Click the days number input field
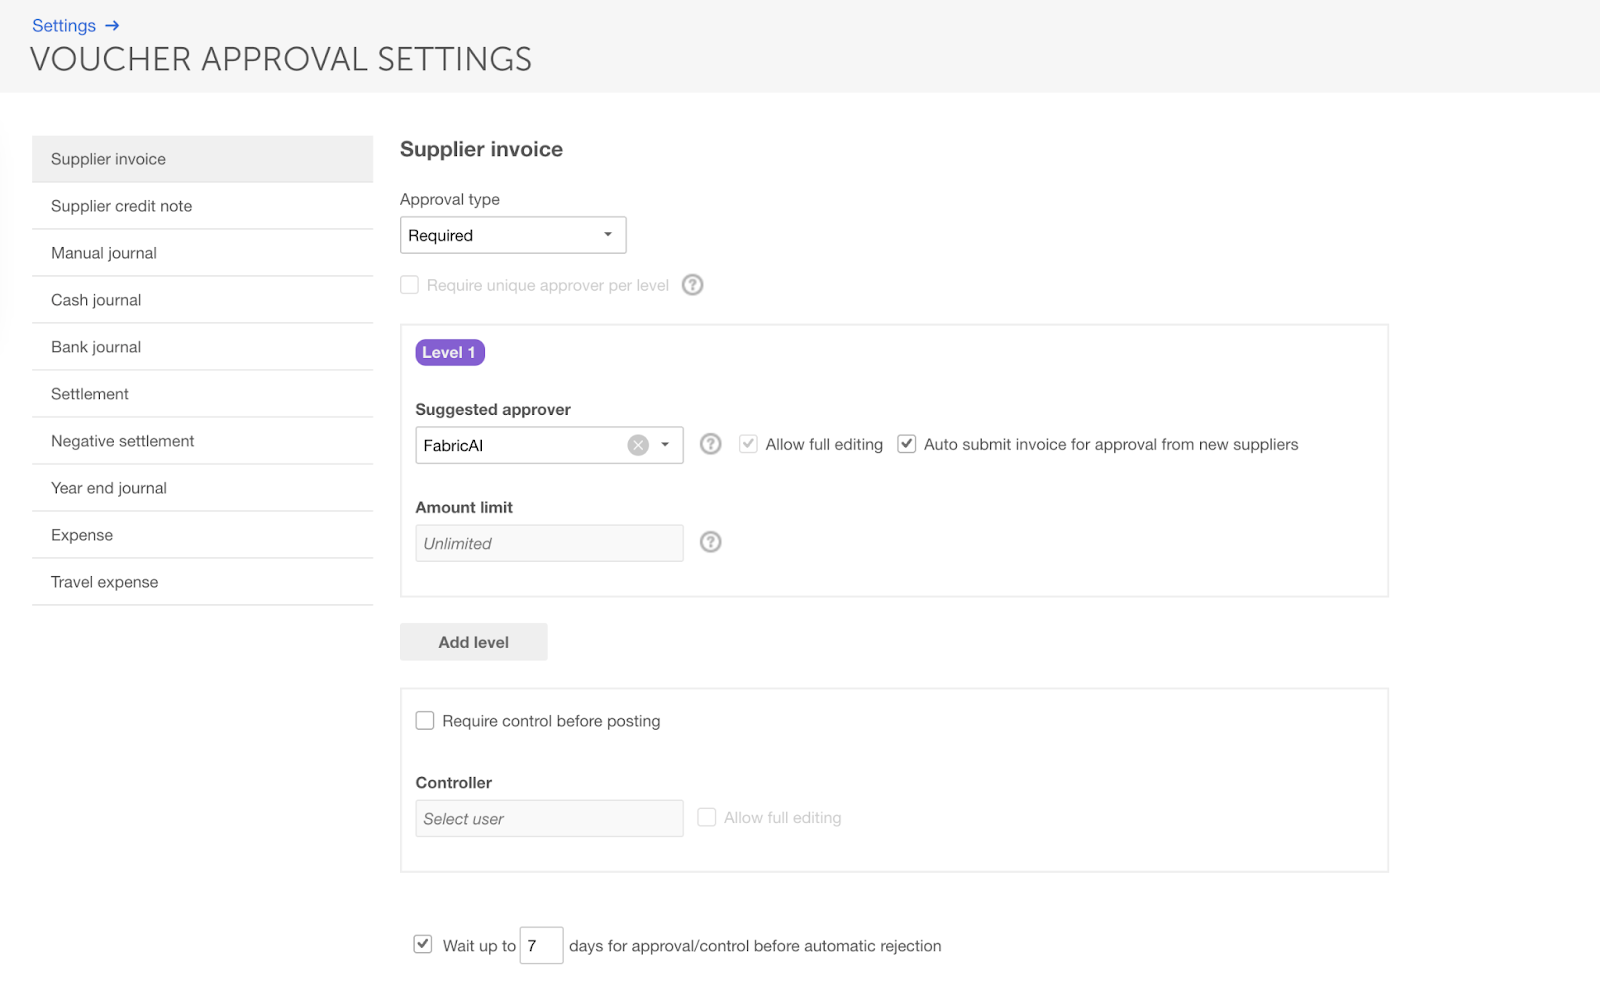The height and width of the screenshot is (991, 1600). click(x=541, y=945)
